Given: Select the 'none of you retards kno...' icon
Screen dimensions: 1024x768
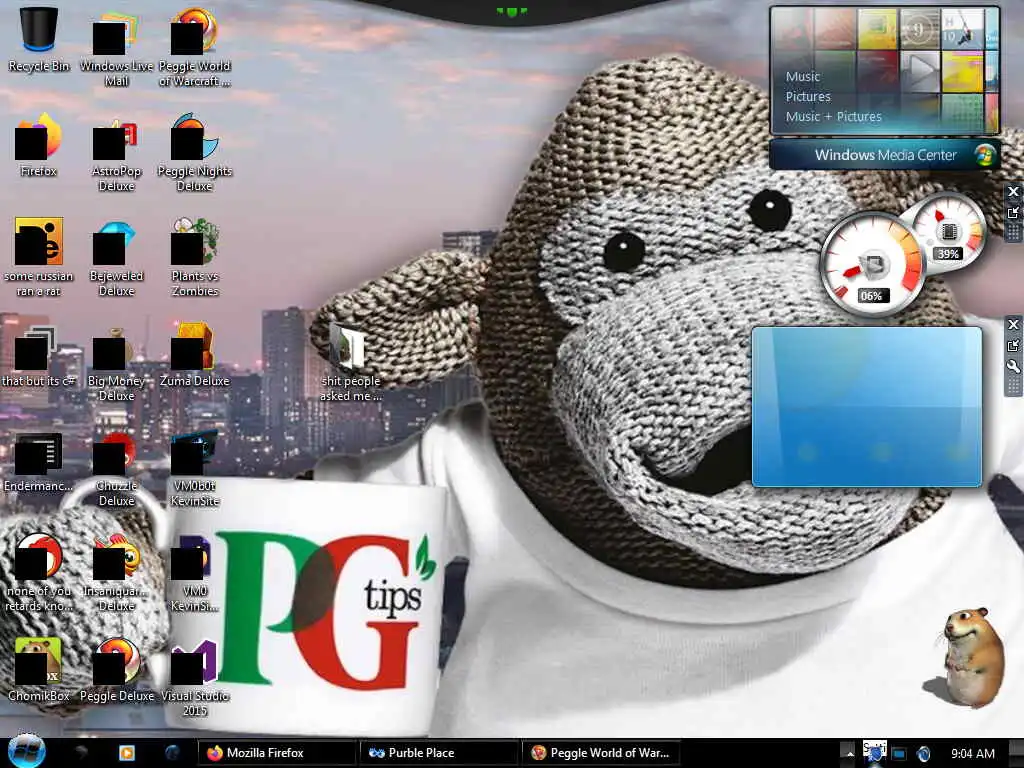Looking at the screenshot, I should pyautogui.click(x=39, y=573).
